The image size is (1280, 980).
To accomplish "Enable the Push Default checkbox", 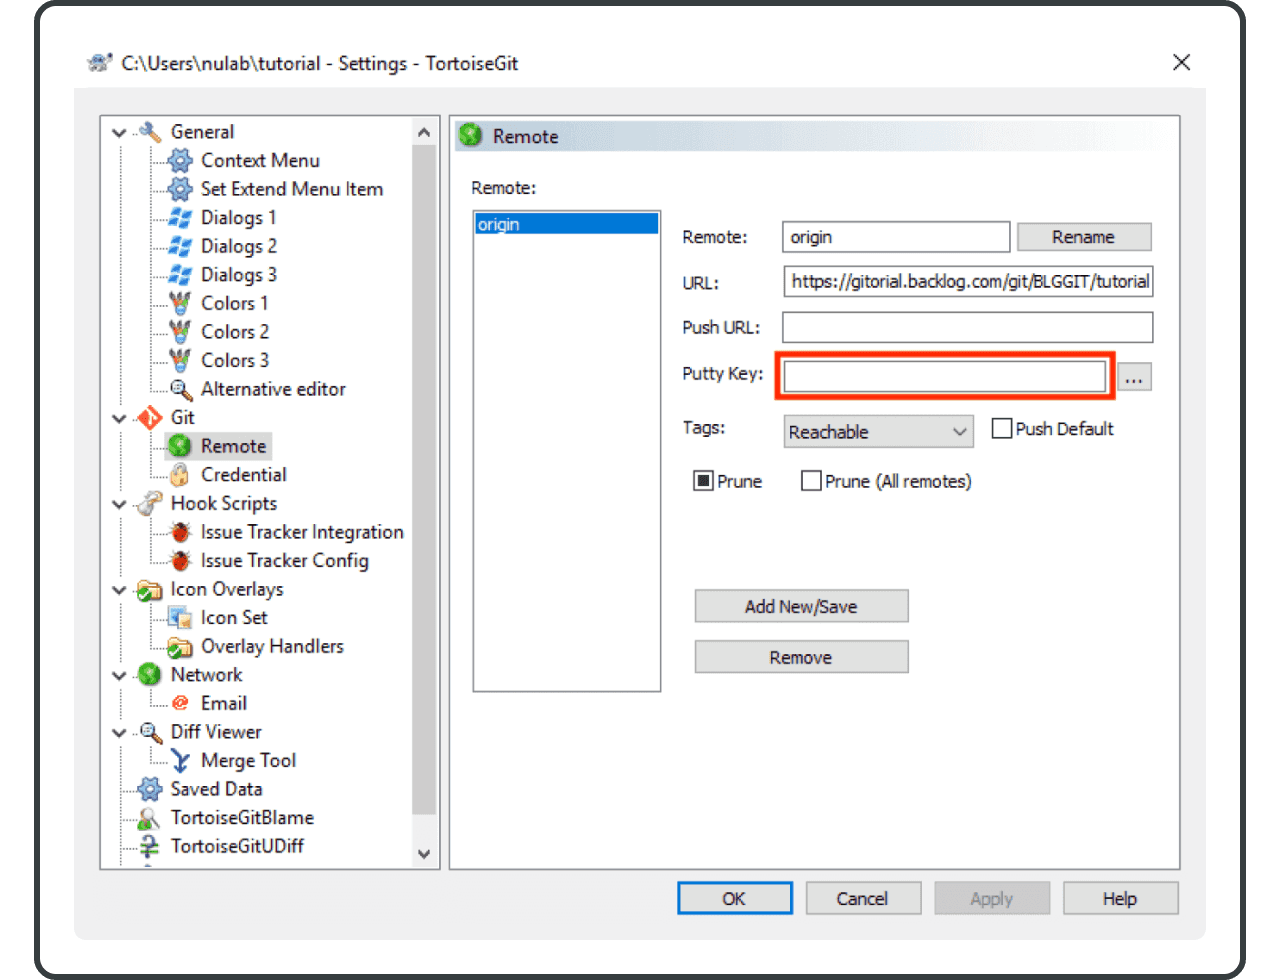I will [x=1002, y=429].
